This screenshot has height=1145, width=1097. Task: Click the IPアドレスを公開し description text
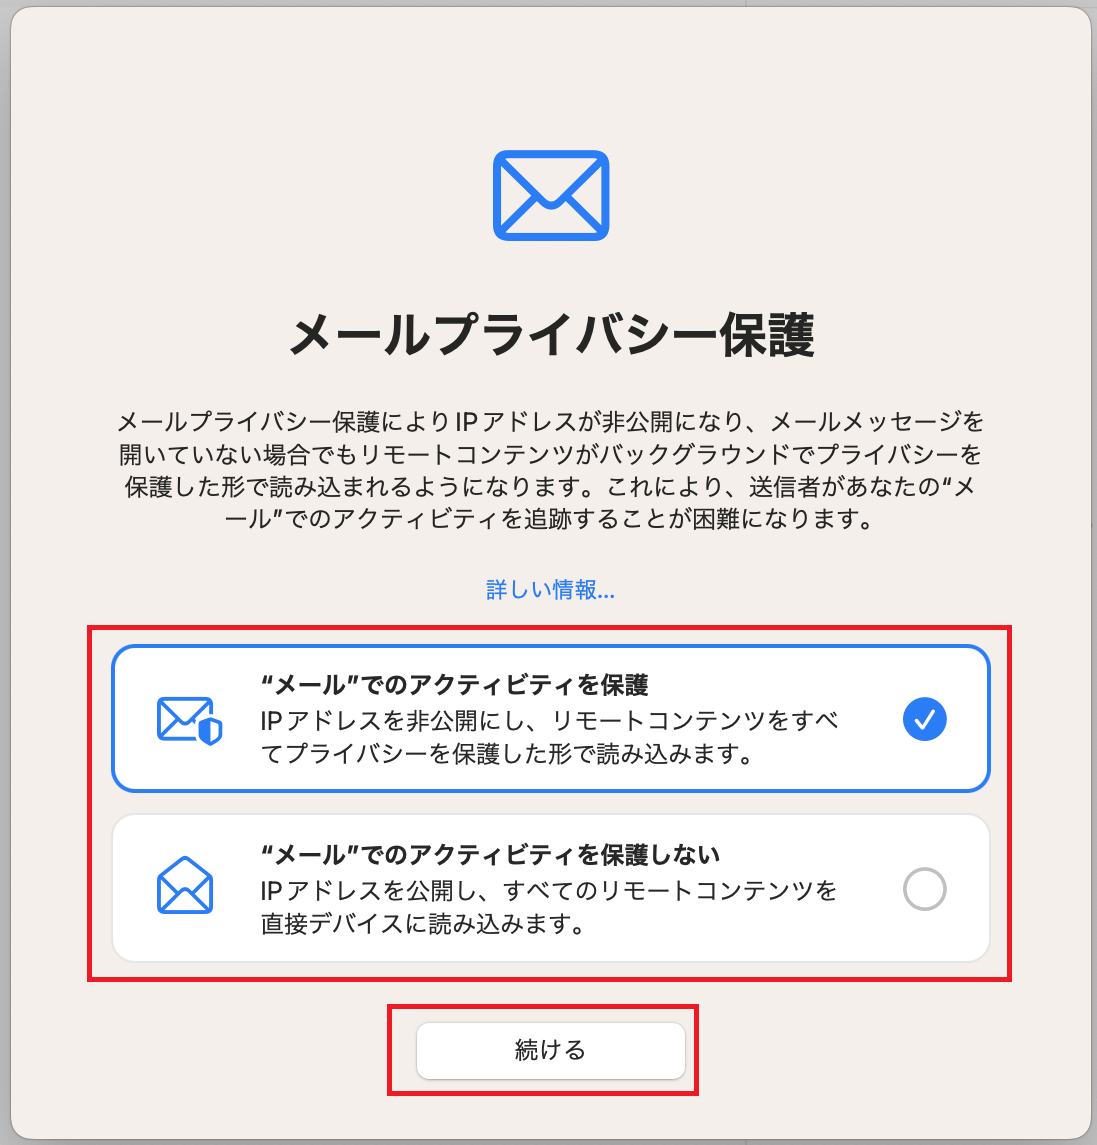coord(548,907)
